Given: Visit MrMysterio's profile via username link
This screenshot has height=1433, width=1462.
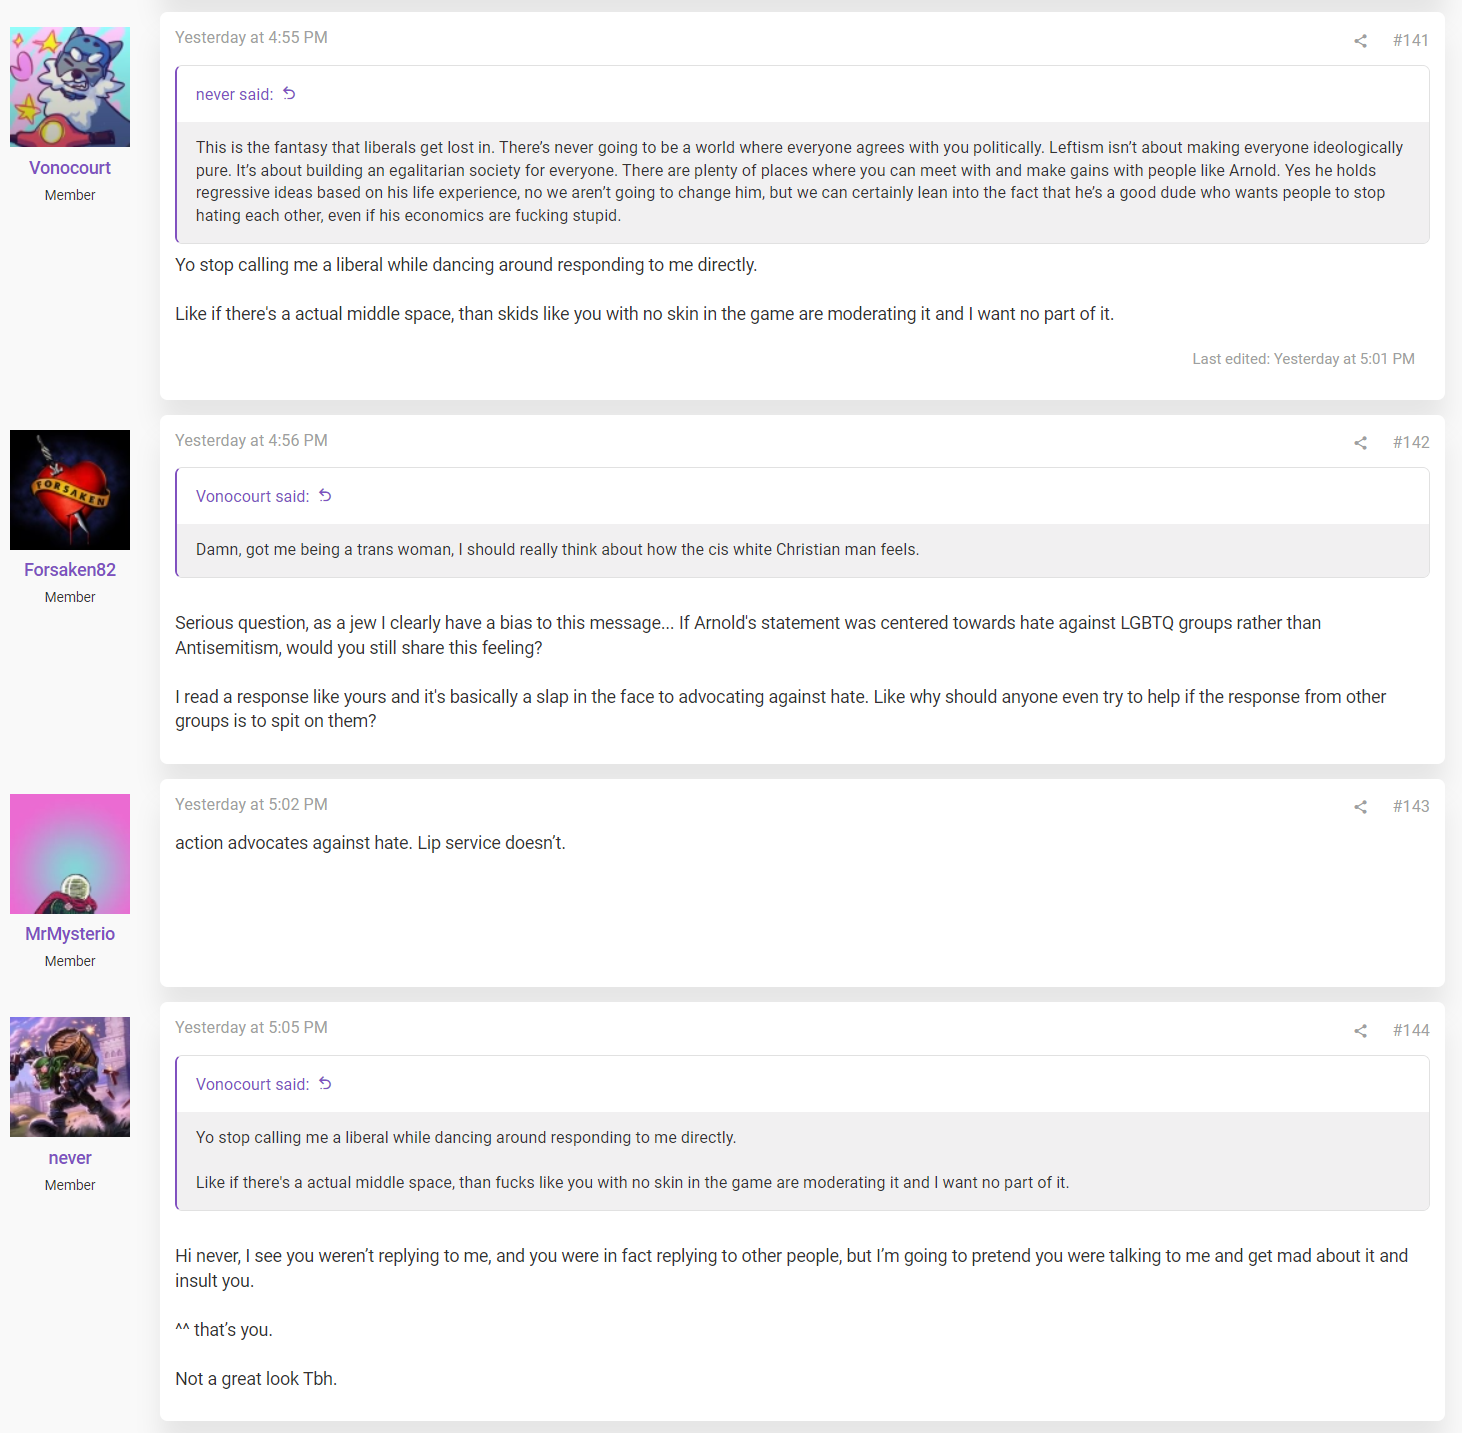Looking at the screenshot, I should tap(70, 934).
